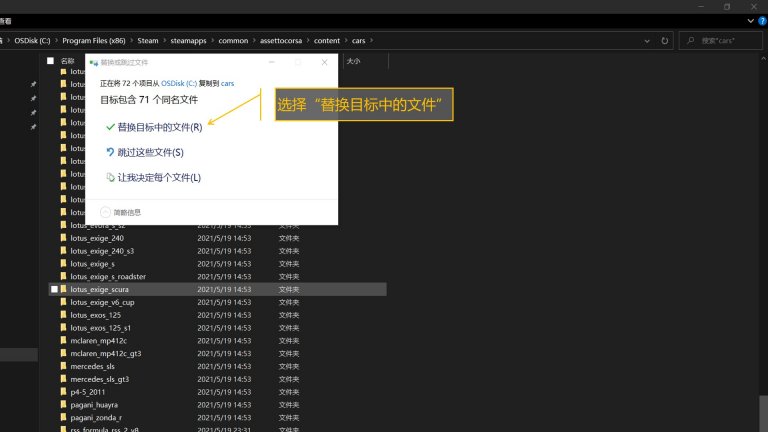The height and width of the screenshot is (432, 768).
Task: Go to steamapps breadcrumb
Action: click(x=188, y=41)
